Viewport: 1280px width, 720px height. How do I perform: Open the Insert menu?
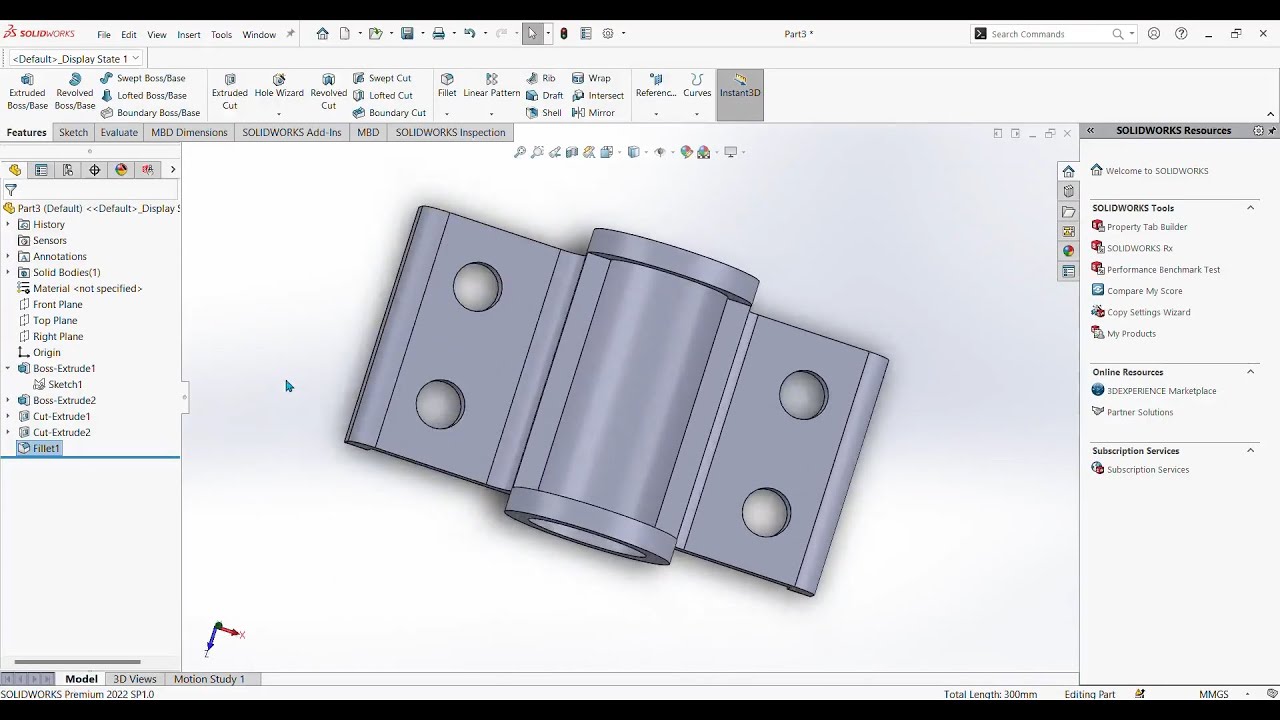coord(189,34)
